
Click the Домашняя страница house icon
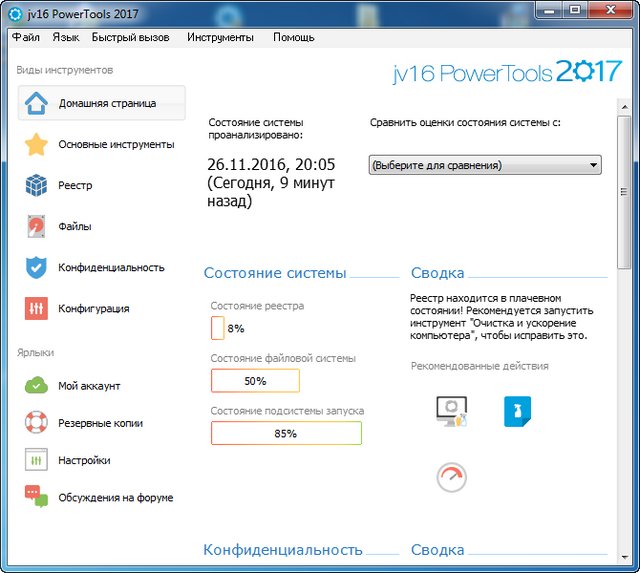[x=36, y=104]
